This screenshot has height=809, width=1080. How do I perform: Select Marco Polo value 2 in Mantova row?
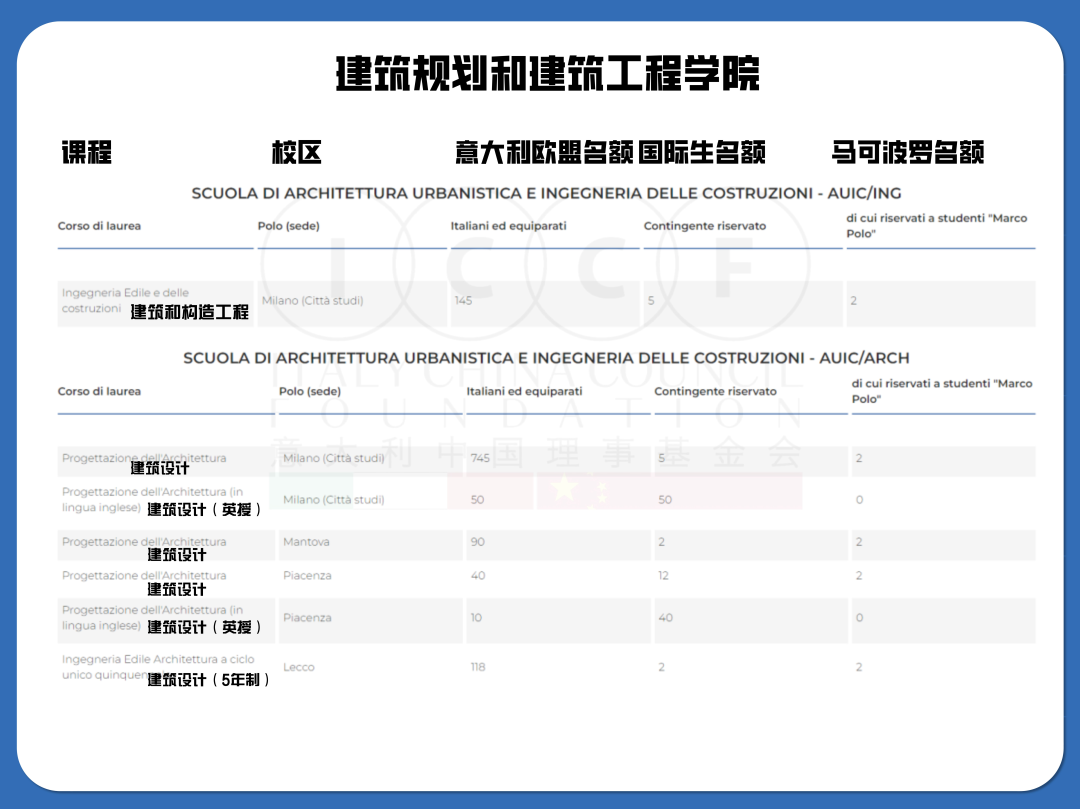coord(859,542)
